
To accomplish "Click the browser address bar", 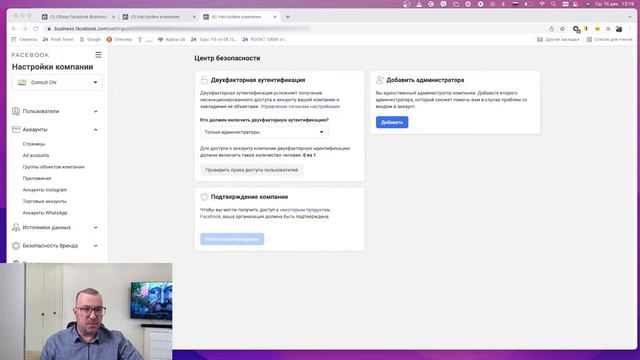I will (294, 29).
